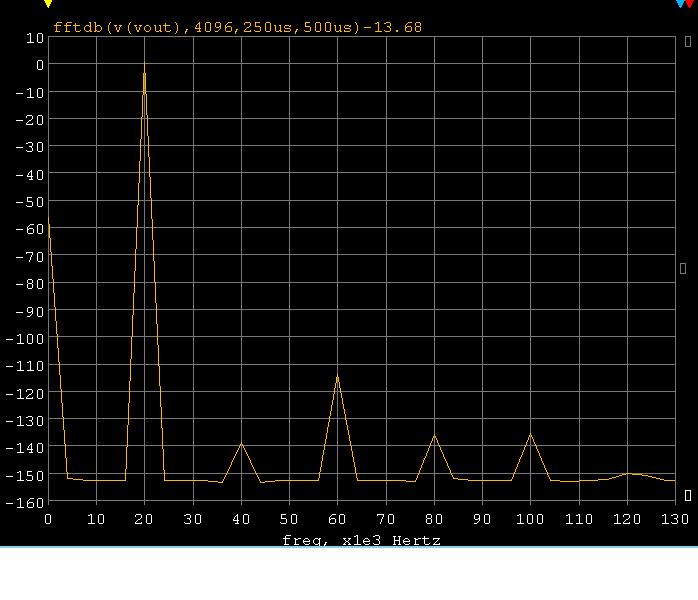Click the harmonic peak at 100 kHz
Viewport: 698px width, 600px height.
coord(530,434)
